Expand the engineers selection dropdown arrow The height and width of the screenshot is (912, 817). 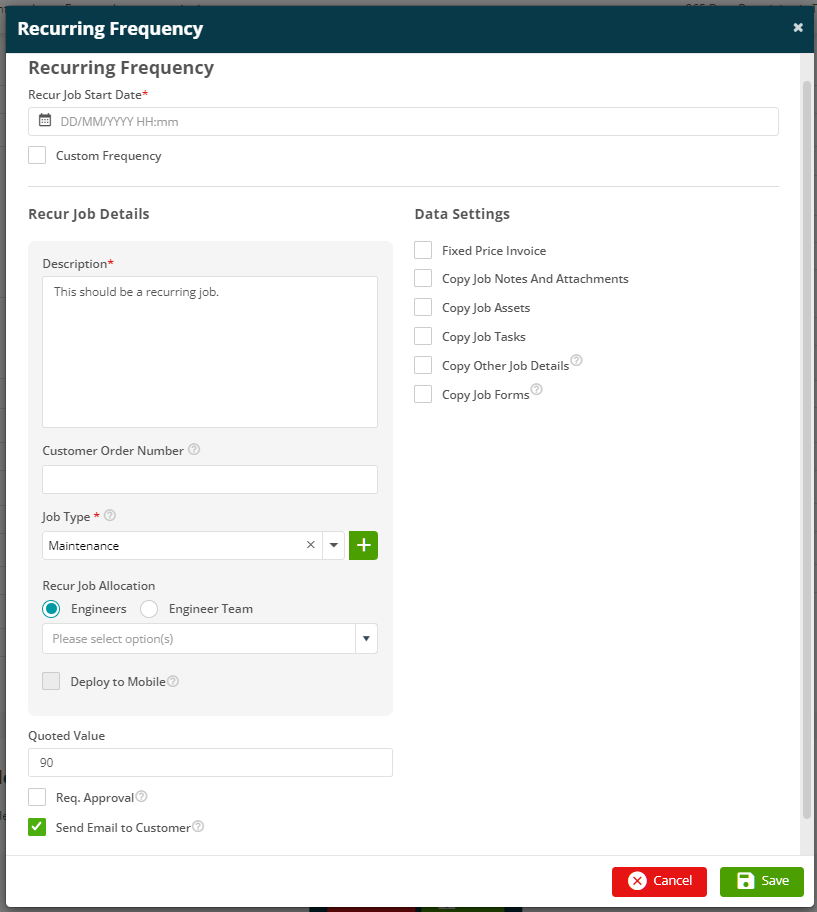click(x=366, y=639)
